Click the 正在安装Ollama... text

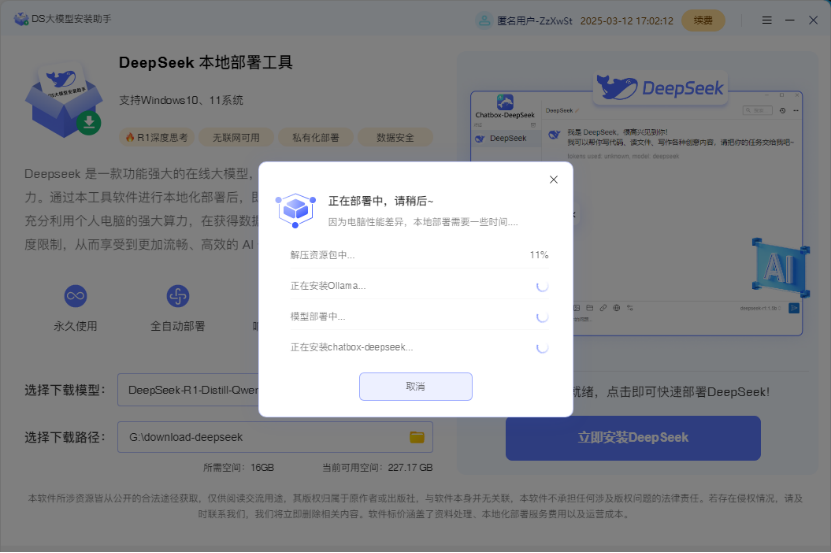tap(328, 286)
